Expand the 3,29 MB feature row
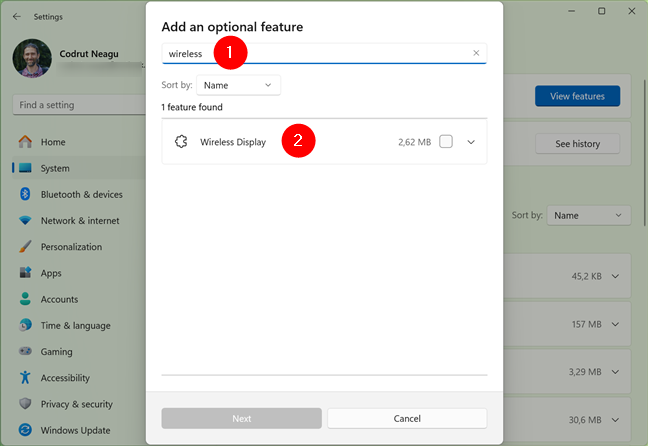The image size is (648, 446). (615, 372)
